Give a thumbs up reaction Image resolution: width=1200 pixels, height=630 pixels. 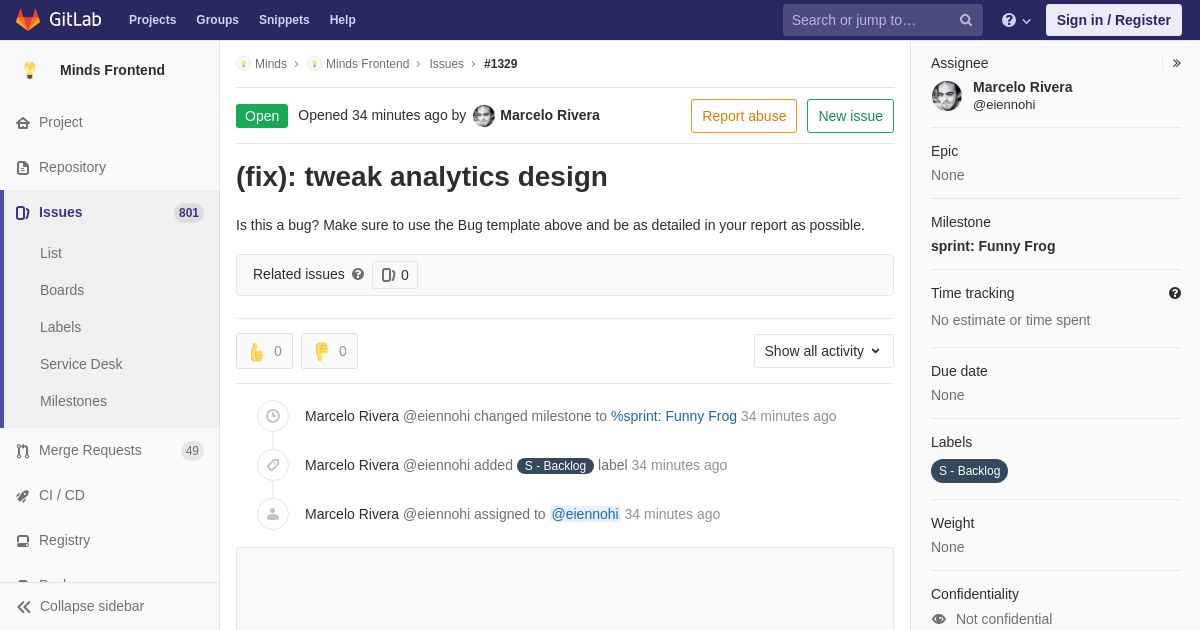pos(264,351)
